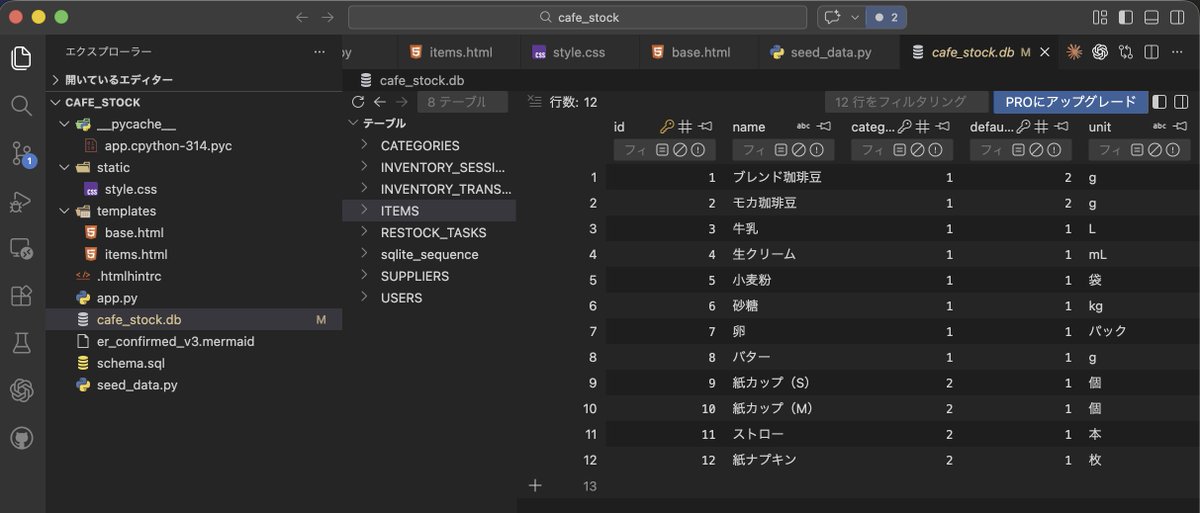Click the row filtering input field

coord(907,102)
